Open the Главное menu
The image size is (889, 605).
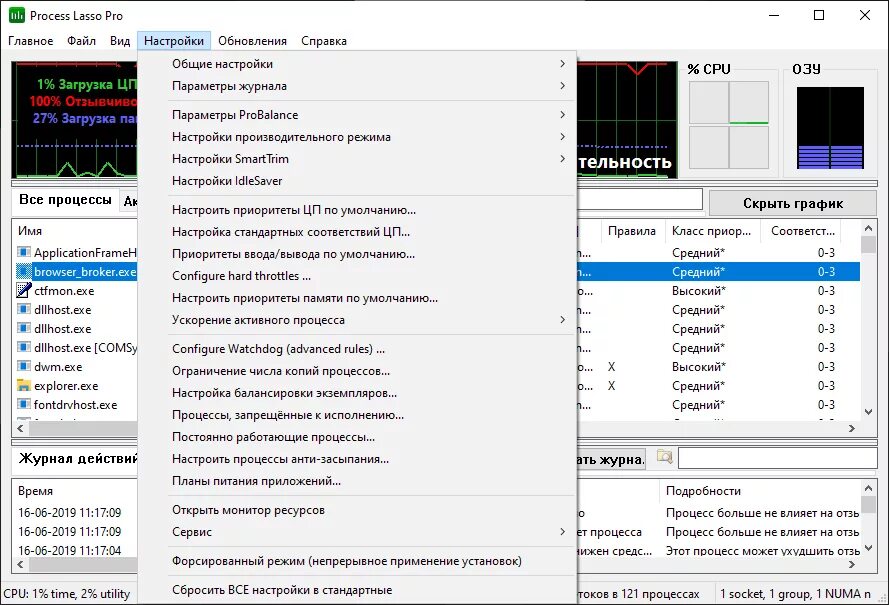(31, 41)
